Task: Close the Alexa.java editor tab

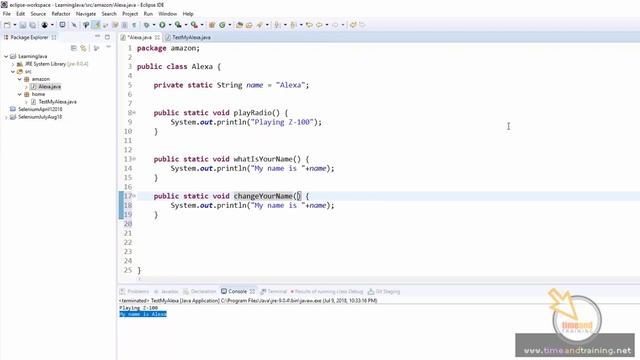Action: coord(157,37)
